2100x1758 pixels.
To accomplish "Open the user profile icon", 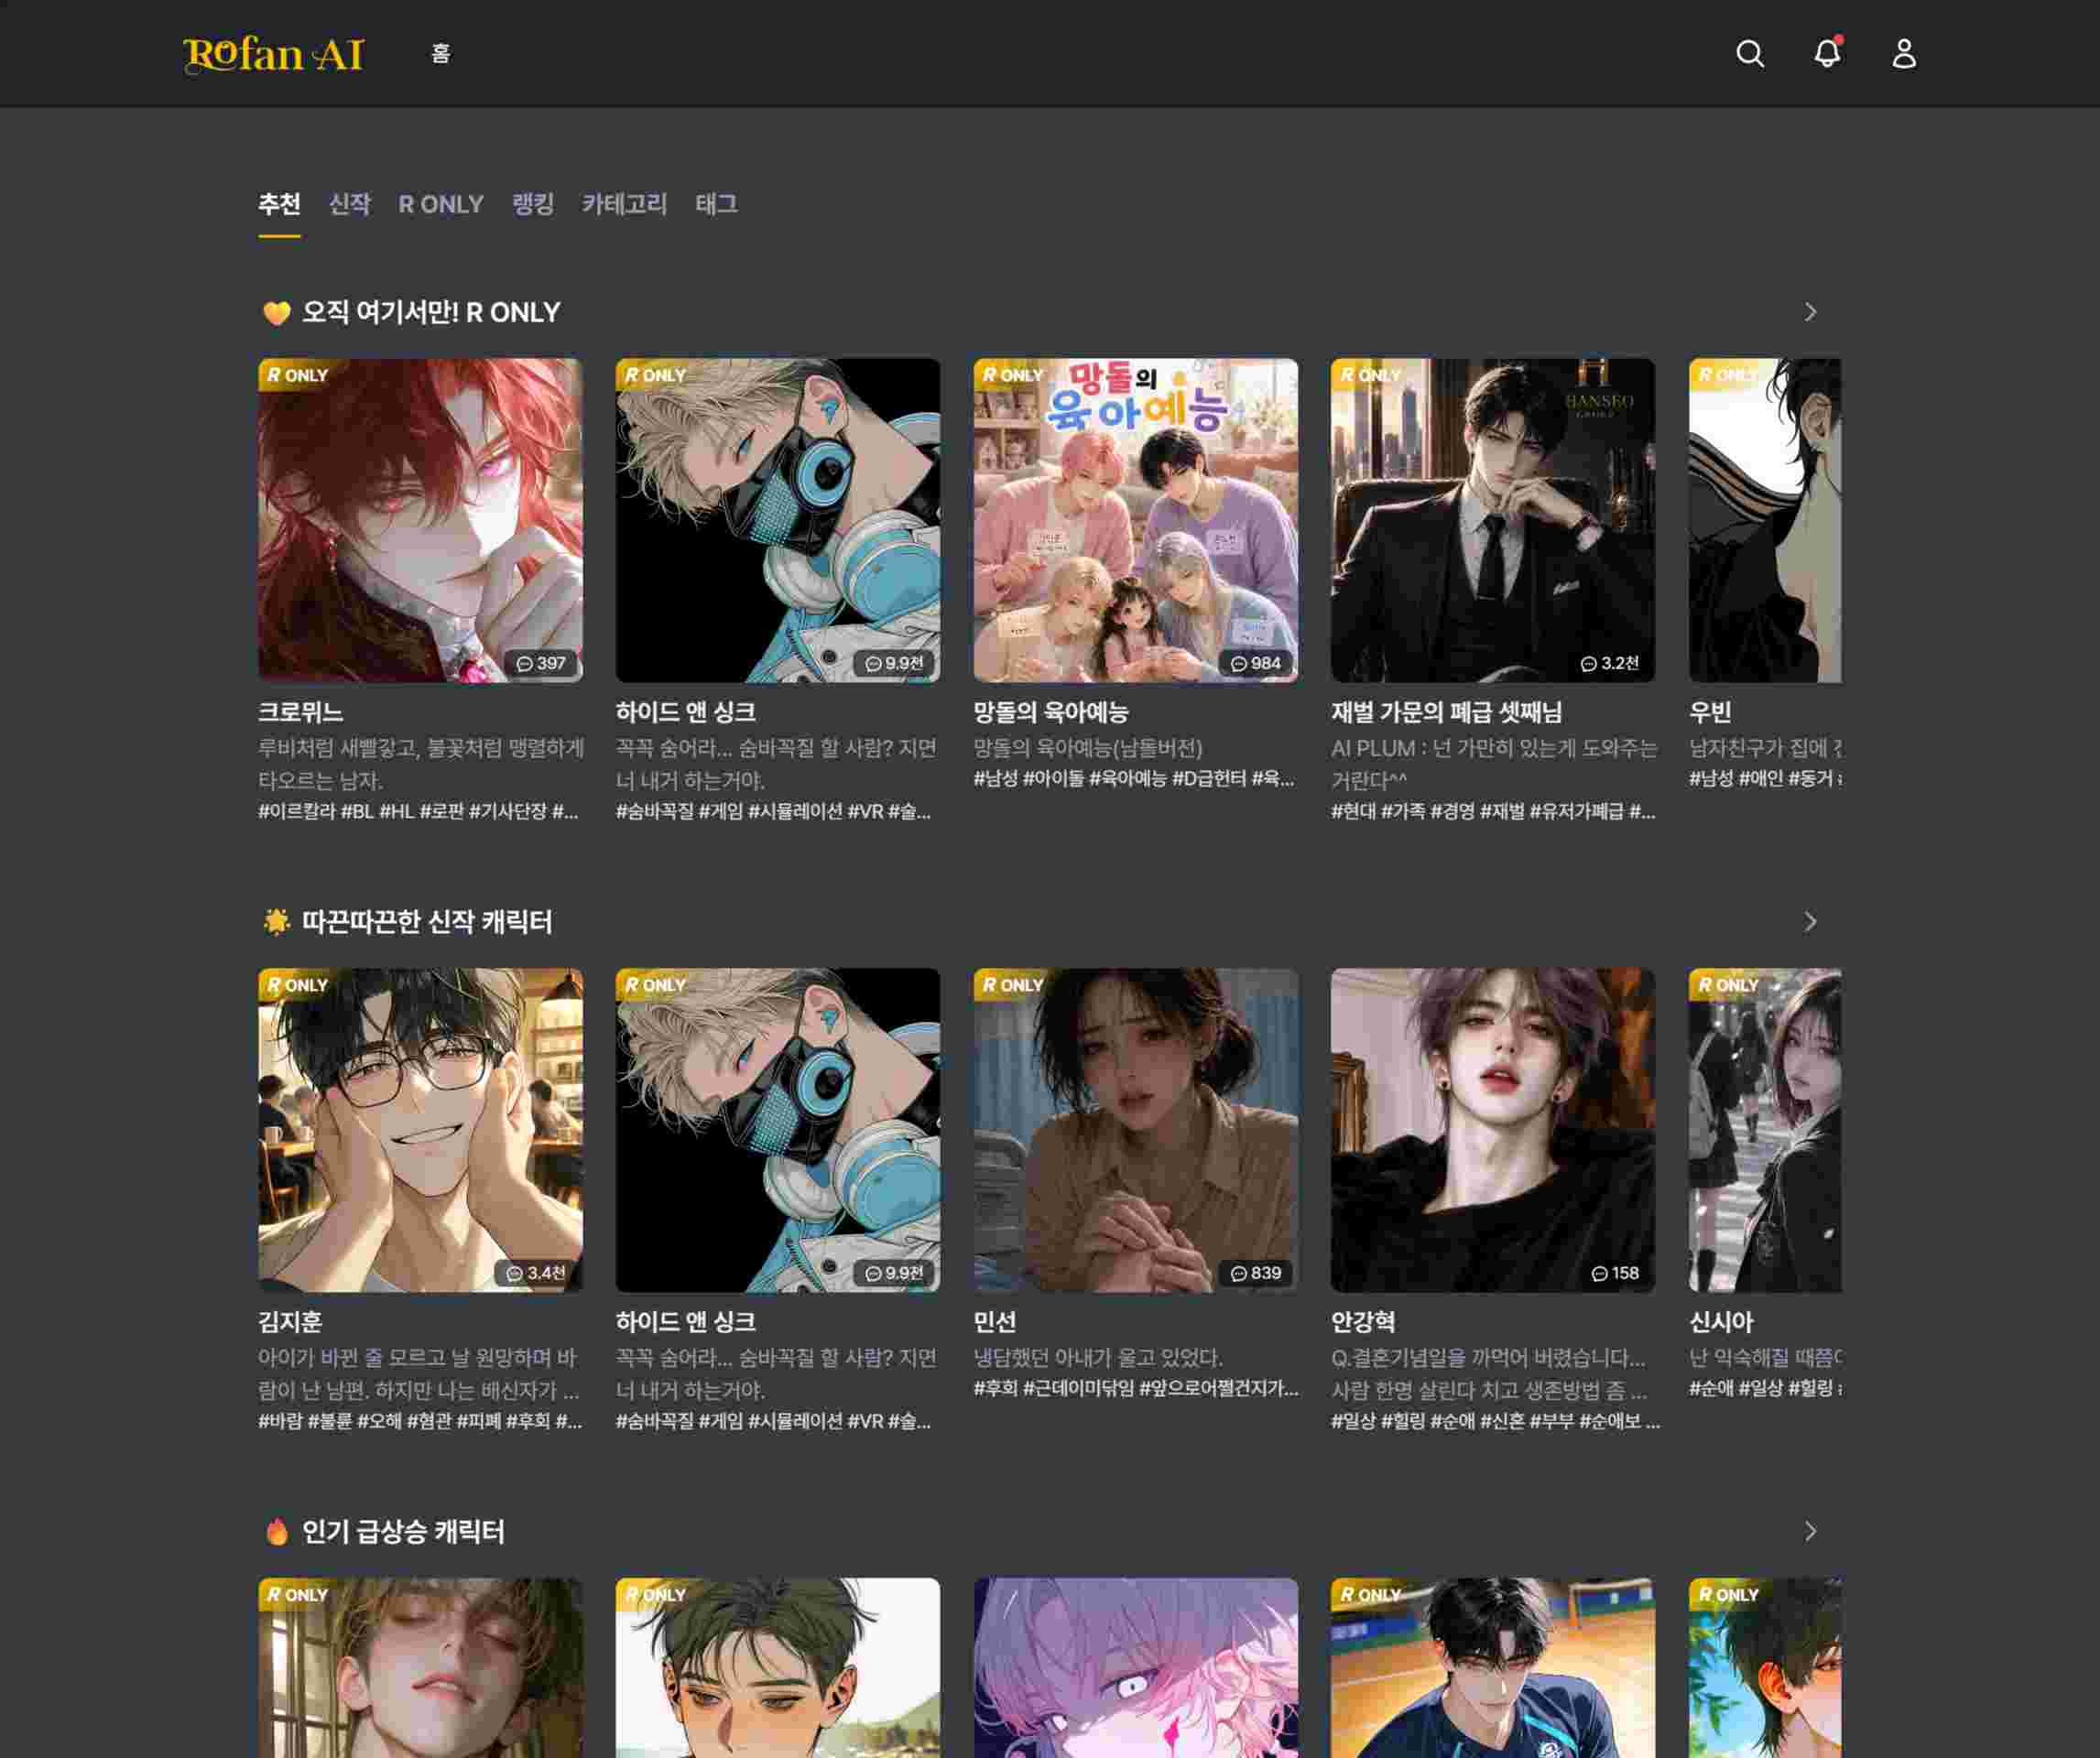I will (1904, 54).
